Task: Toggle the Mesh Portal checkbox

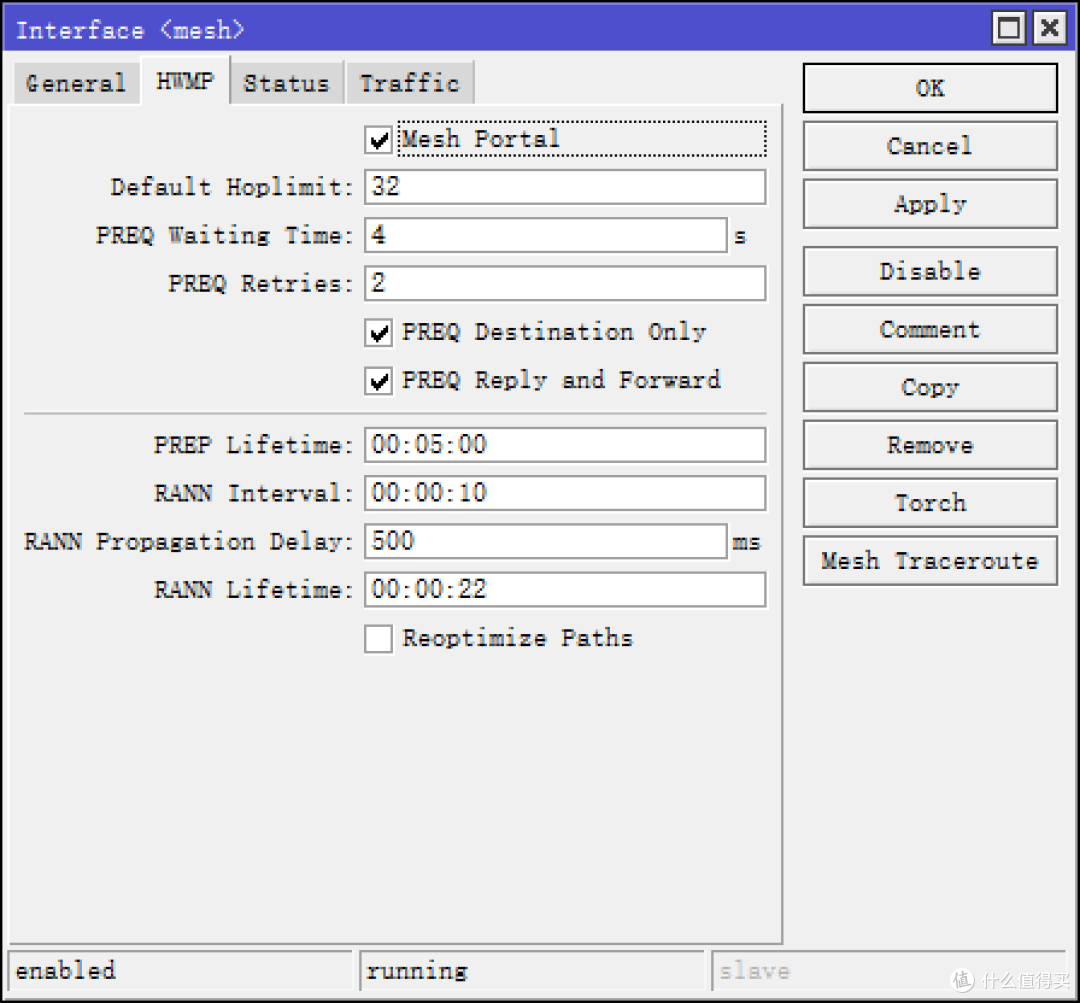Action: click(378, 140)
